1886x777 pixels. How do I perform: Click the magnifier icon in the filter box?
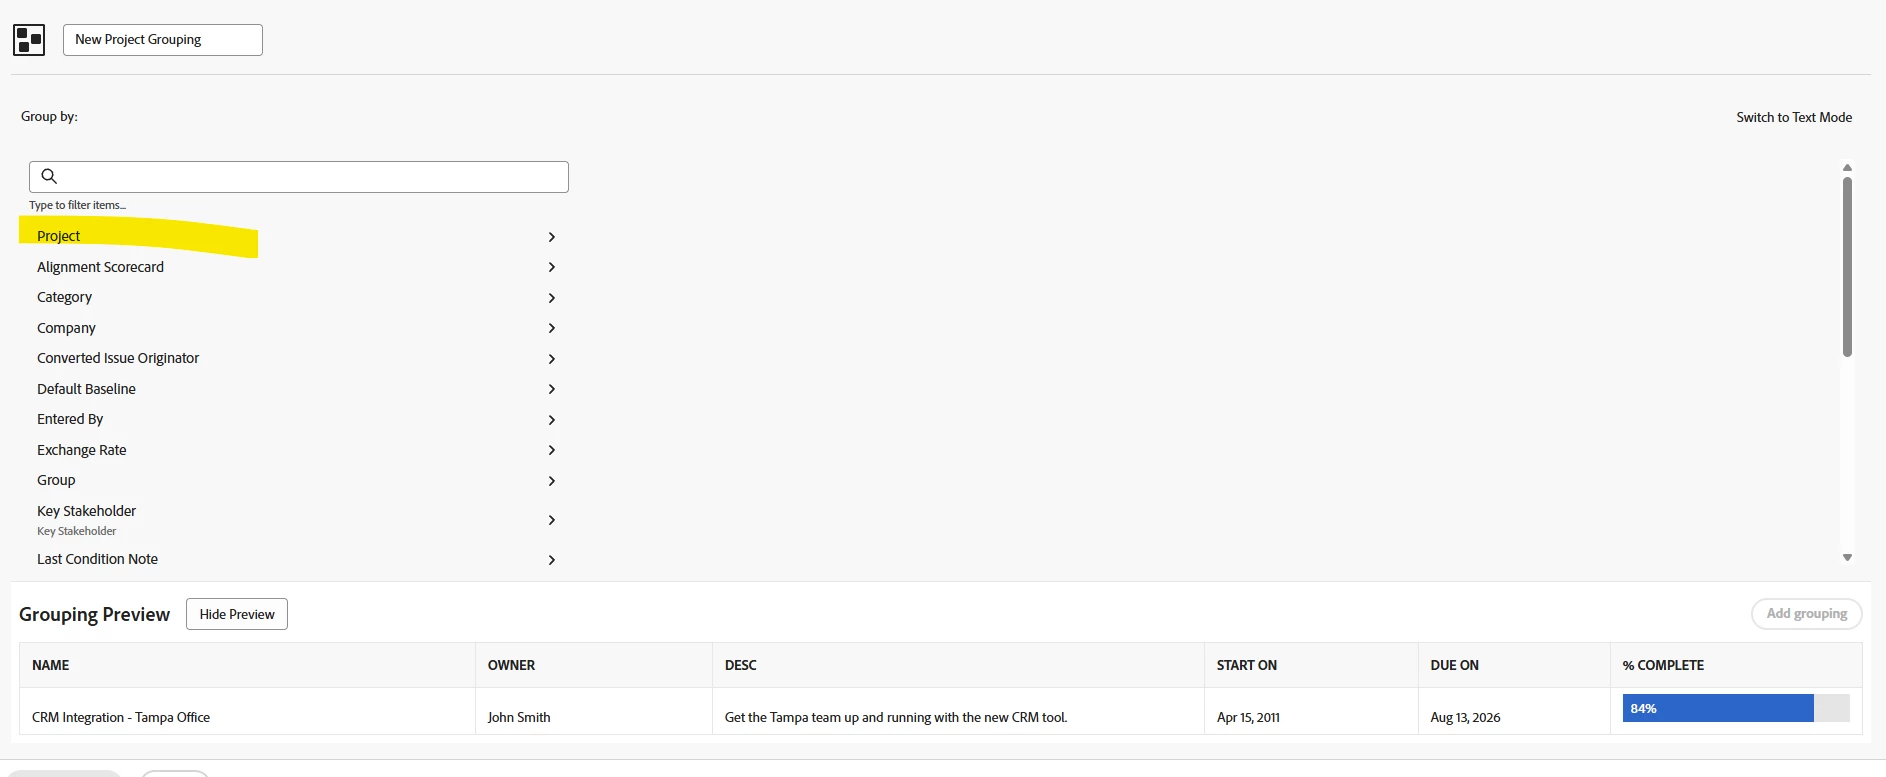click(x=49, y=176)
